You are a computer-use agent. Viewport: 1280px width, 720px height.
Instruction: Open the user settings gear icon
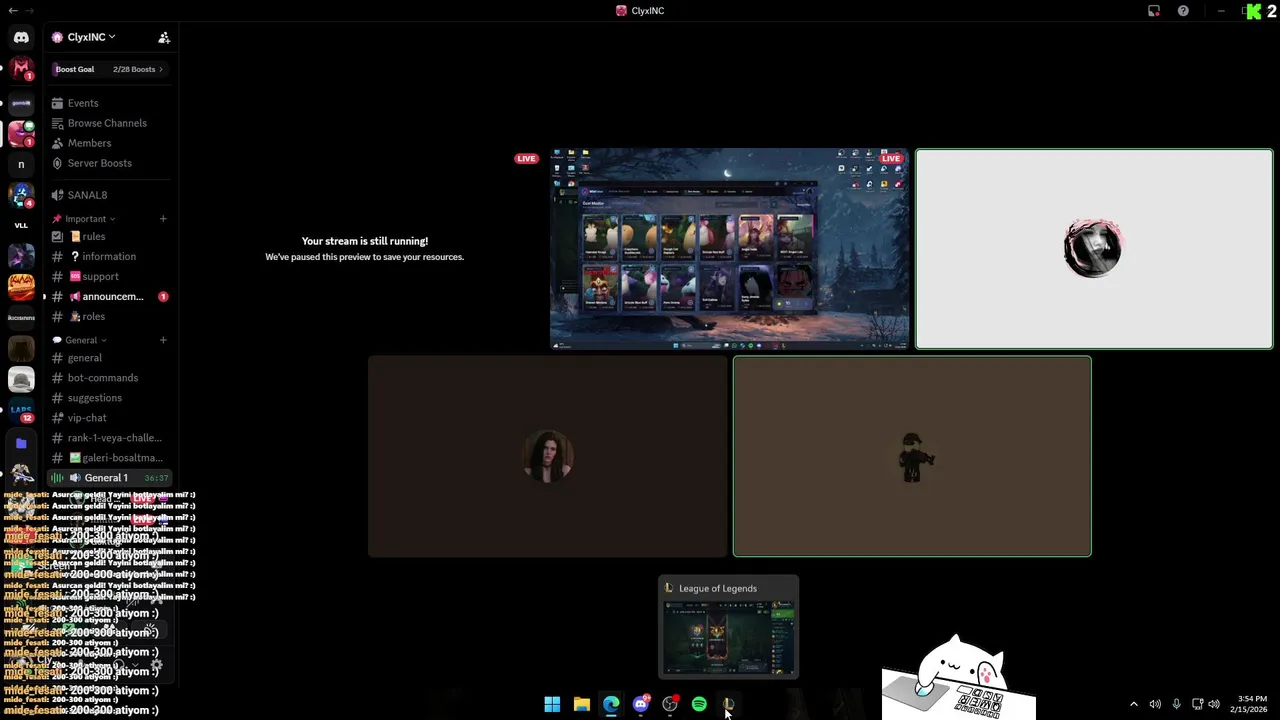click(157, 665)
